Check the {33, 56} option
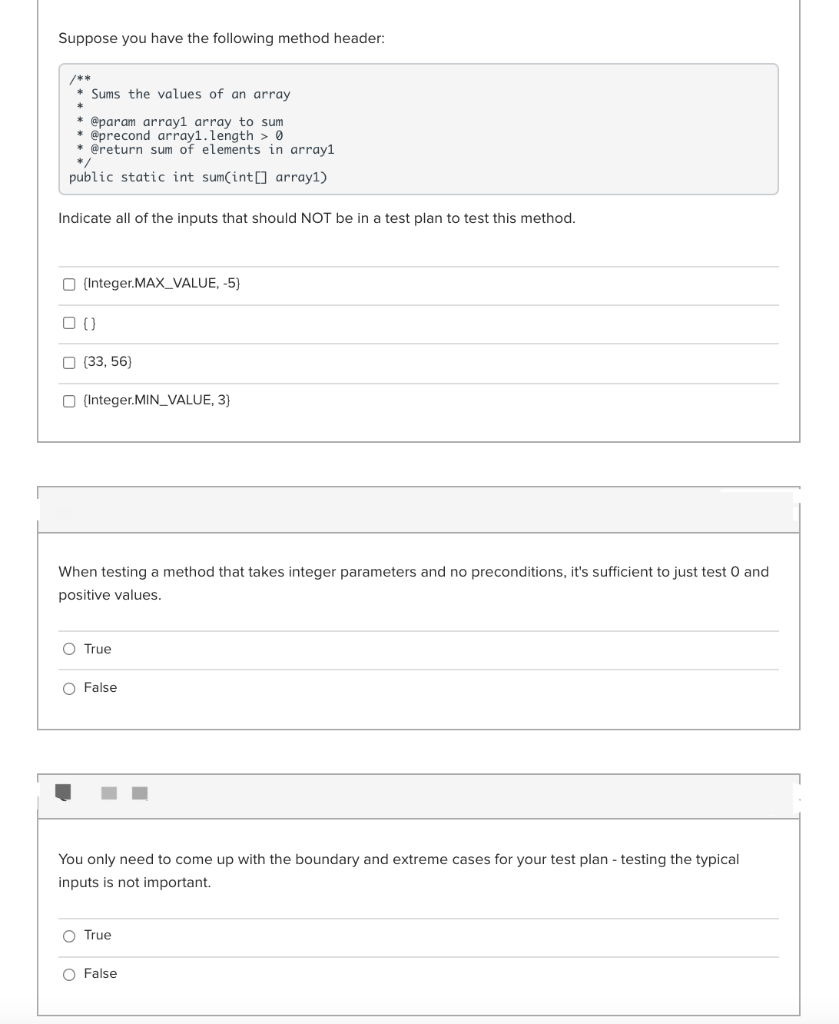 pos(68,361)
